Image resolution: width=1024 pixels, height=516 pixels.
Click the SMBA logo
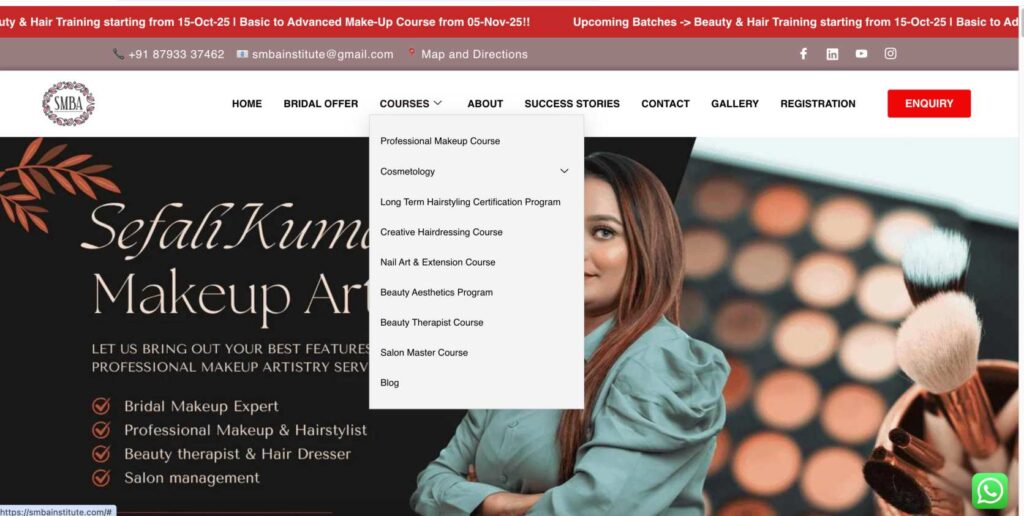(x=68, y=104)
